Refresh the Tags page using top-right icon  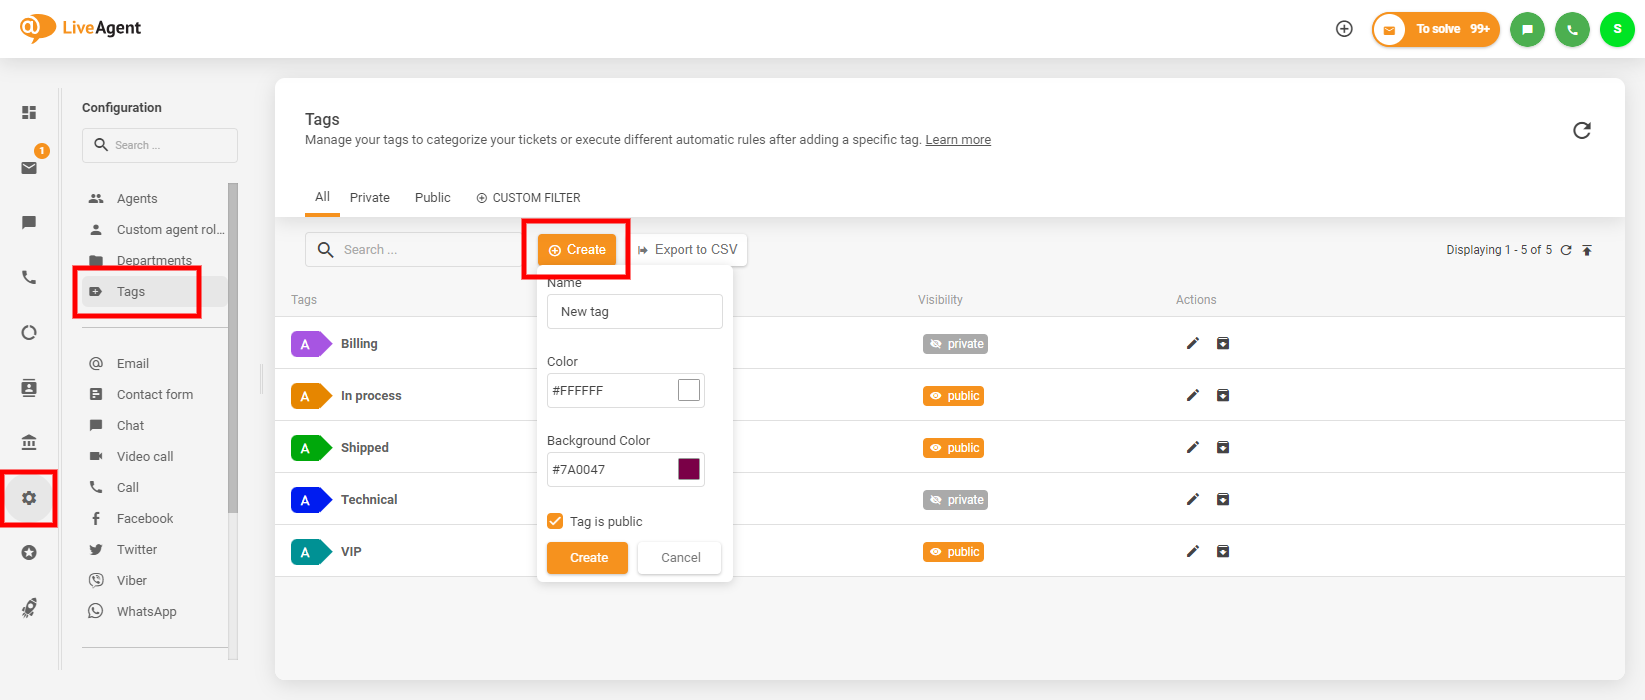(x=1581, y=131)
